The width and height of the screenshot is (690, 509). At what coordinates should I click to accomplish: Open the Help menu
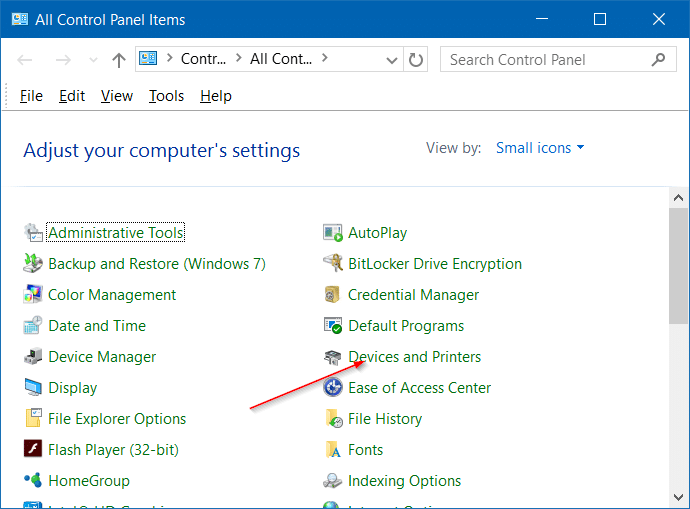[216, 96]
